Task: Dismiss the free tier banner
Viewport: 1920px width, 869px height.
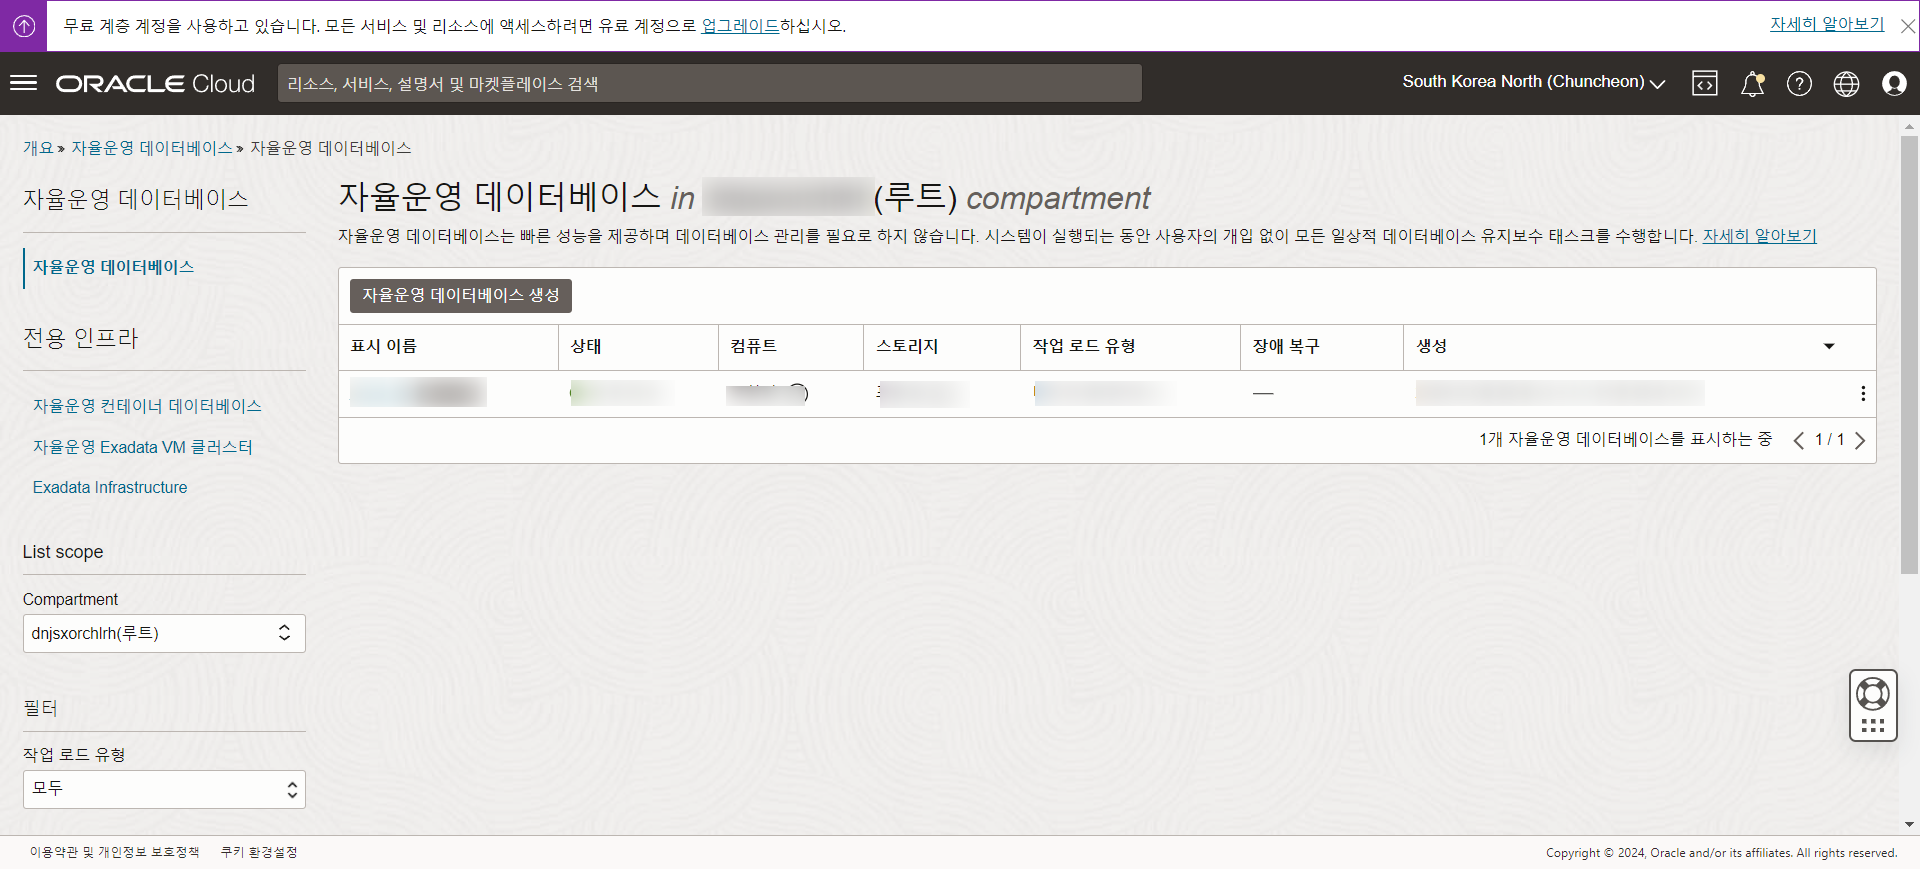Action: (1908, 27)
